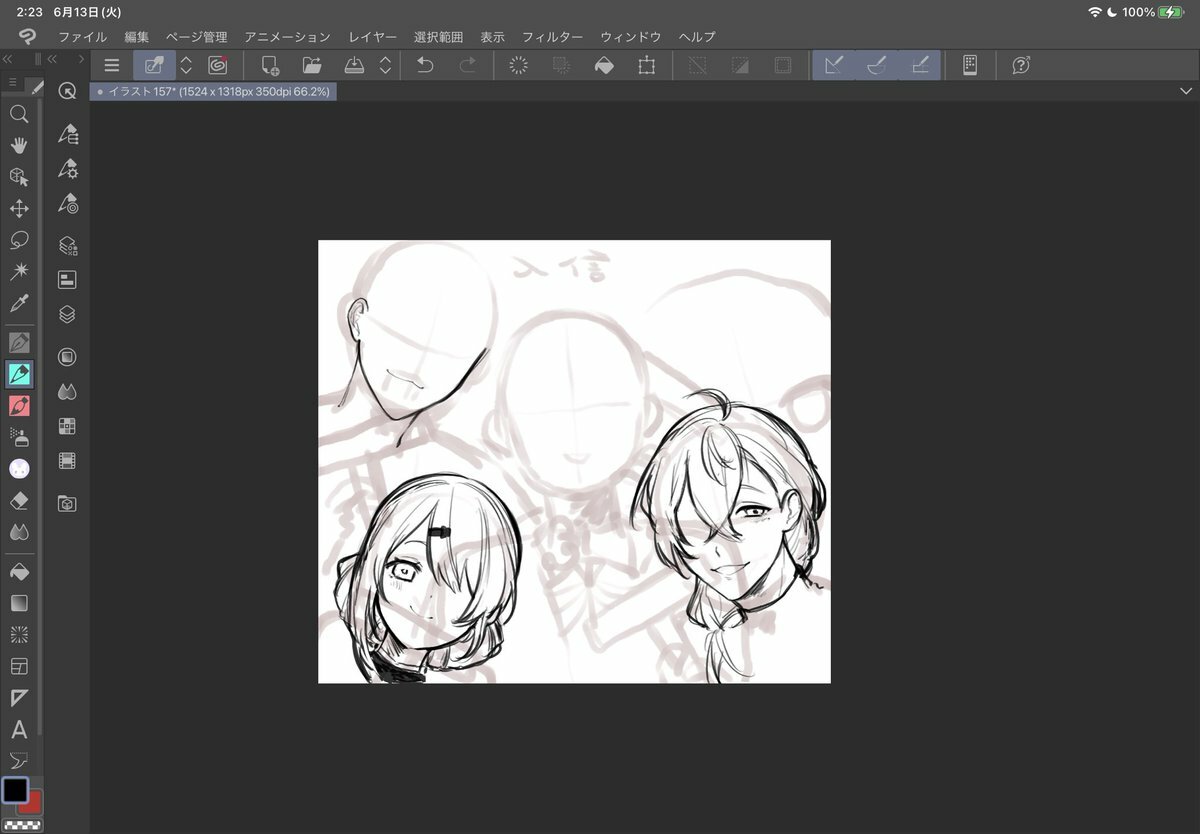Select the Zoom magnifier tool
The width and height of the screenshot is (1200, 834).
(19, 114)
